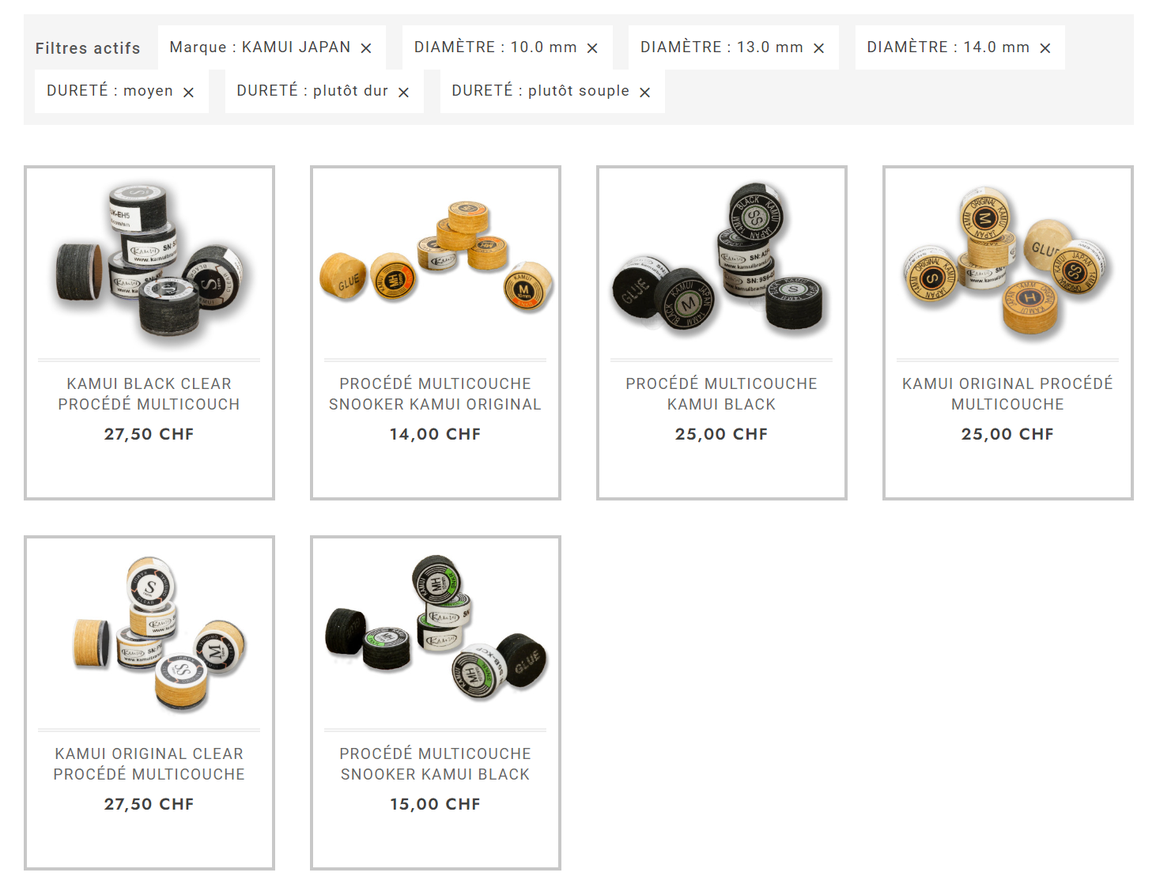Remove the DURETÉ plutôt souple filter
The image size is (1156, 880).
(644, 92)
